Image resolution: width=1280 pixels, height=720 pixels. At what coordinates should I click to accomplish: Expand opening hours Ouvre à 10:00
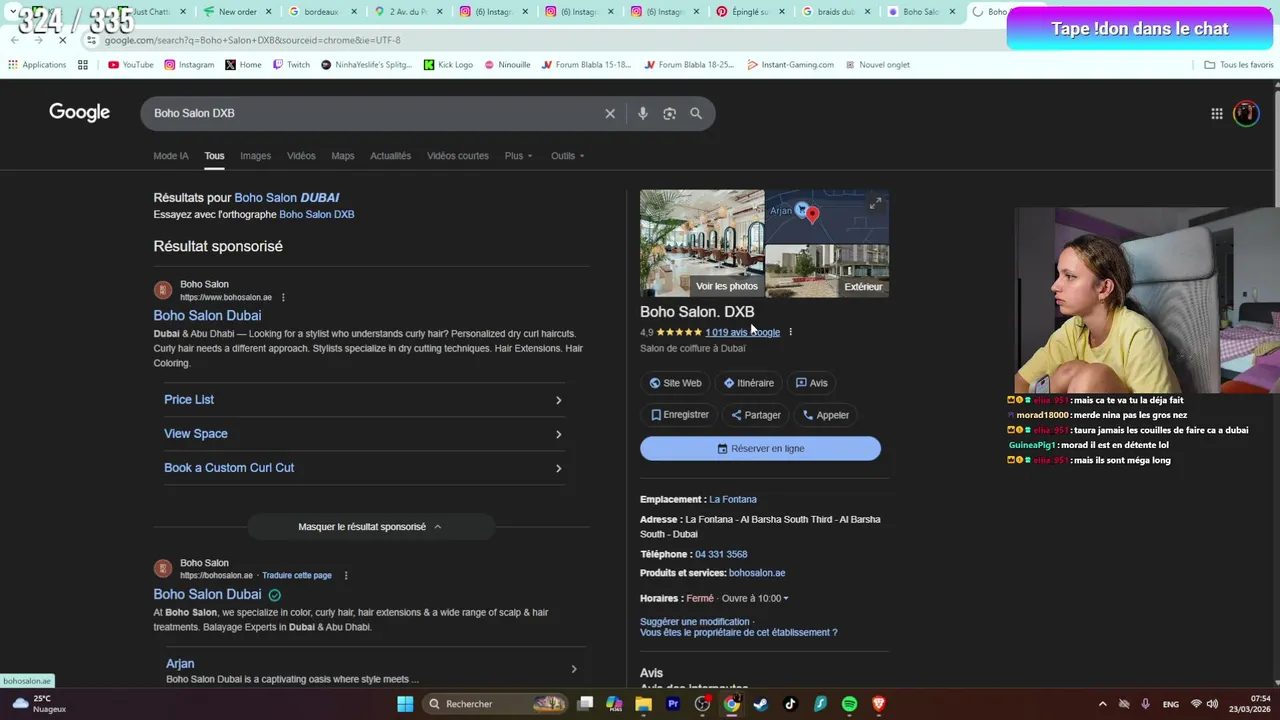(755, 598)
